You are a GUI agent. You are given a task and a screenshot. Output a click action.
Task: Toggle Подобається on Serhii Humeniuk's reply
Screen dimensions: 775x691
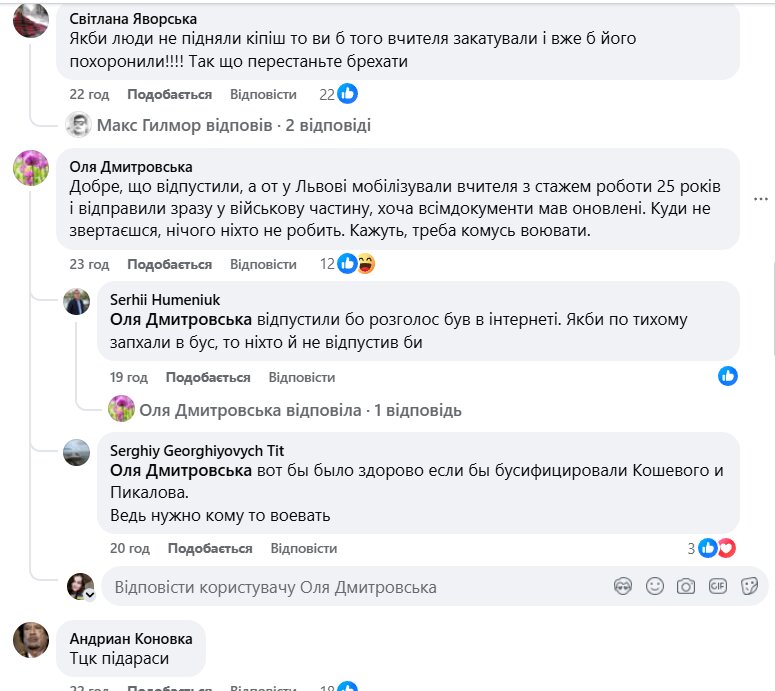point(207,377)
